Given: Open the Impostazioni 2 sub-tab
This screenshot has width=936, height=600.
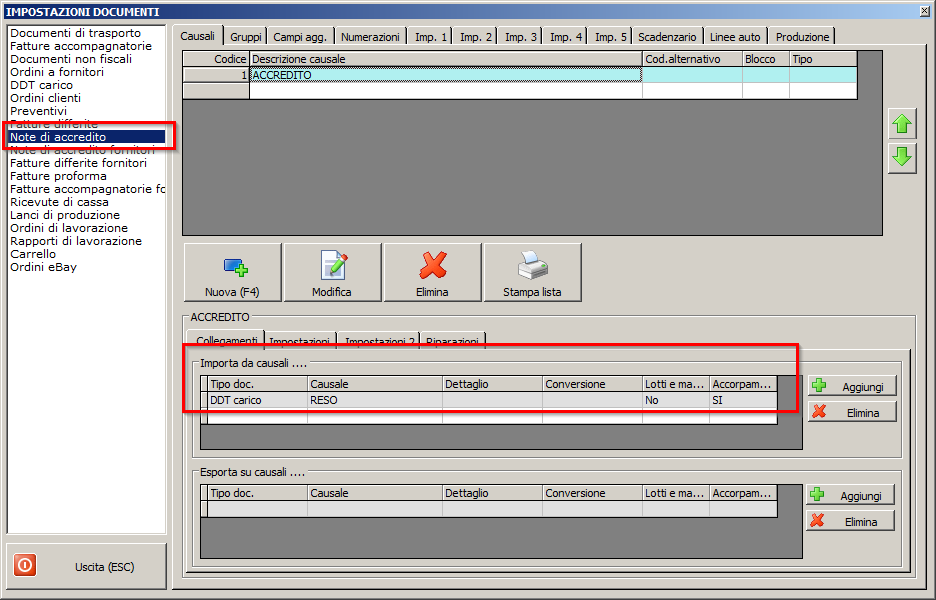Looking at the screenshot, I should click(x=379, y=340).
